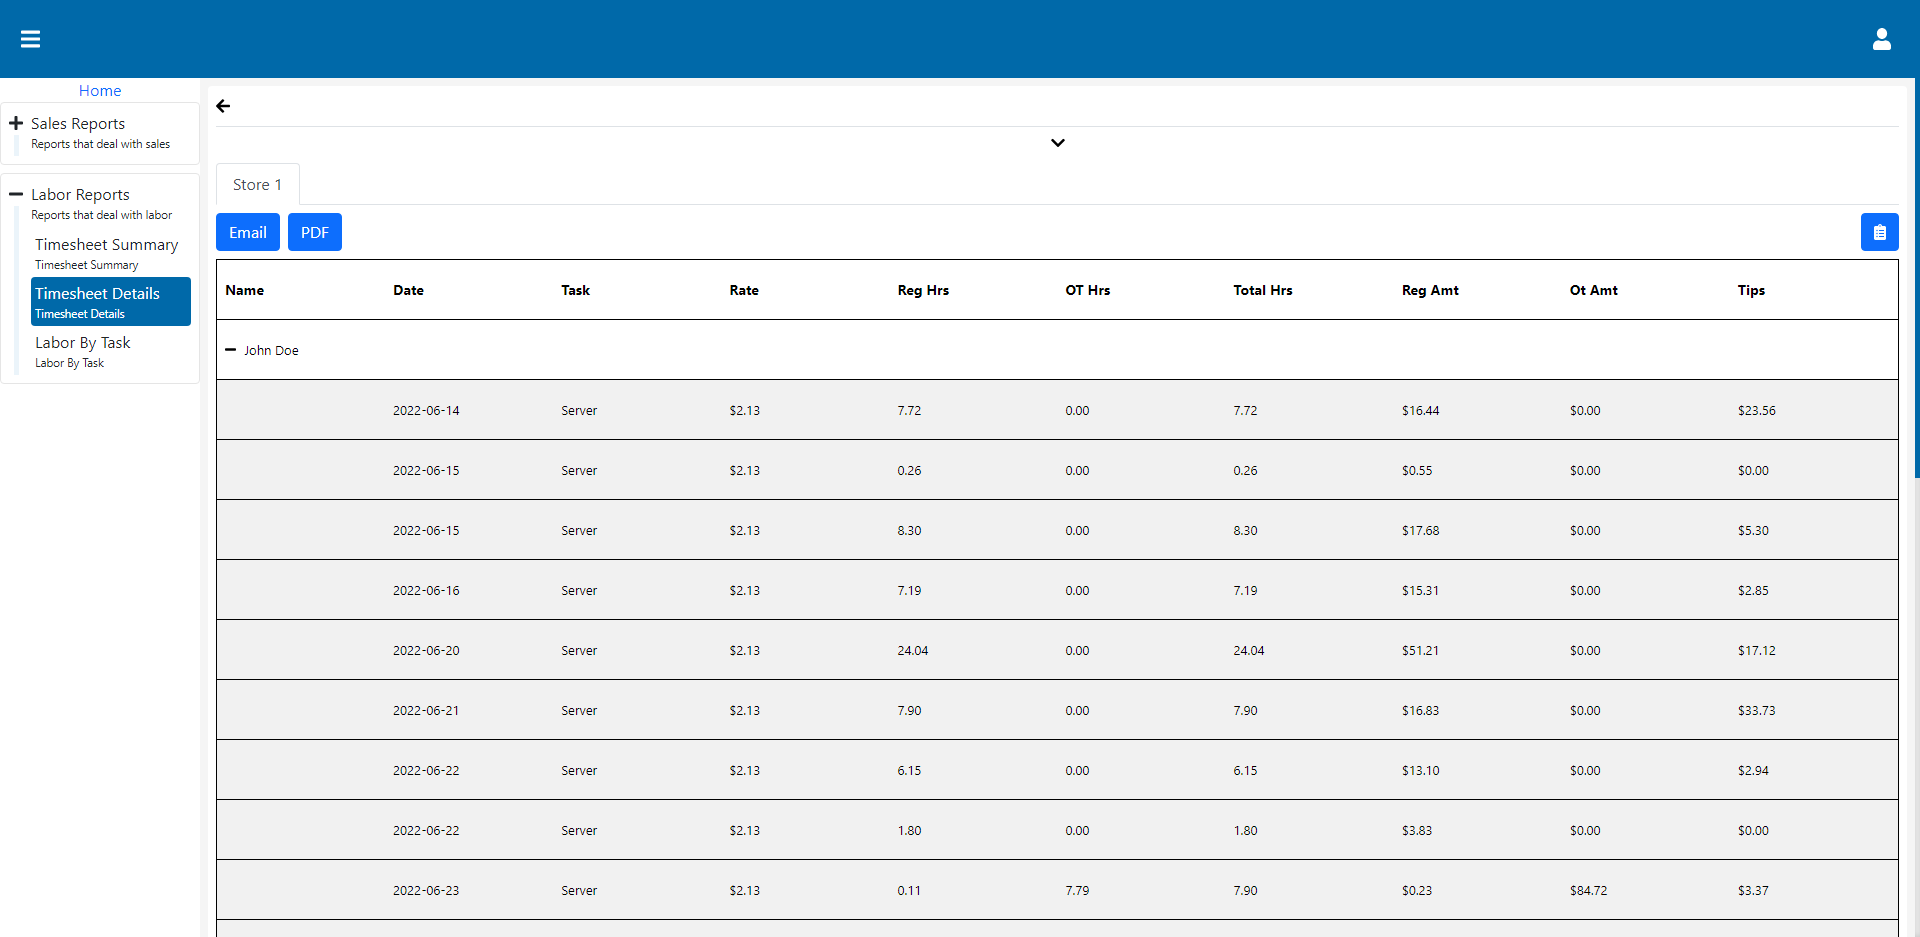Click the Tips column header
The height and width of the screenshot is (937, 1920).
click(x=1751, y=290)
